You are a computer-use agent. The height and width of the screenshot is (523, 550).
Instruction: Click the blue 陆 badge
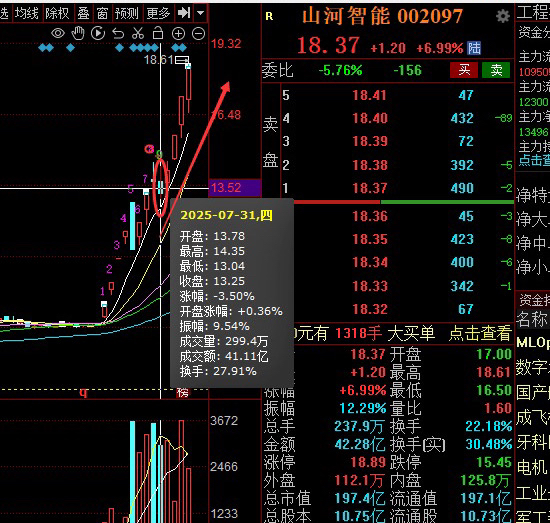pyautogui.click(x=474, y=48)
